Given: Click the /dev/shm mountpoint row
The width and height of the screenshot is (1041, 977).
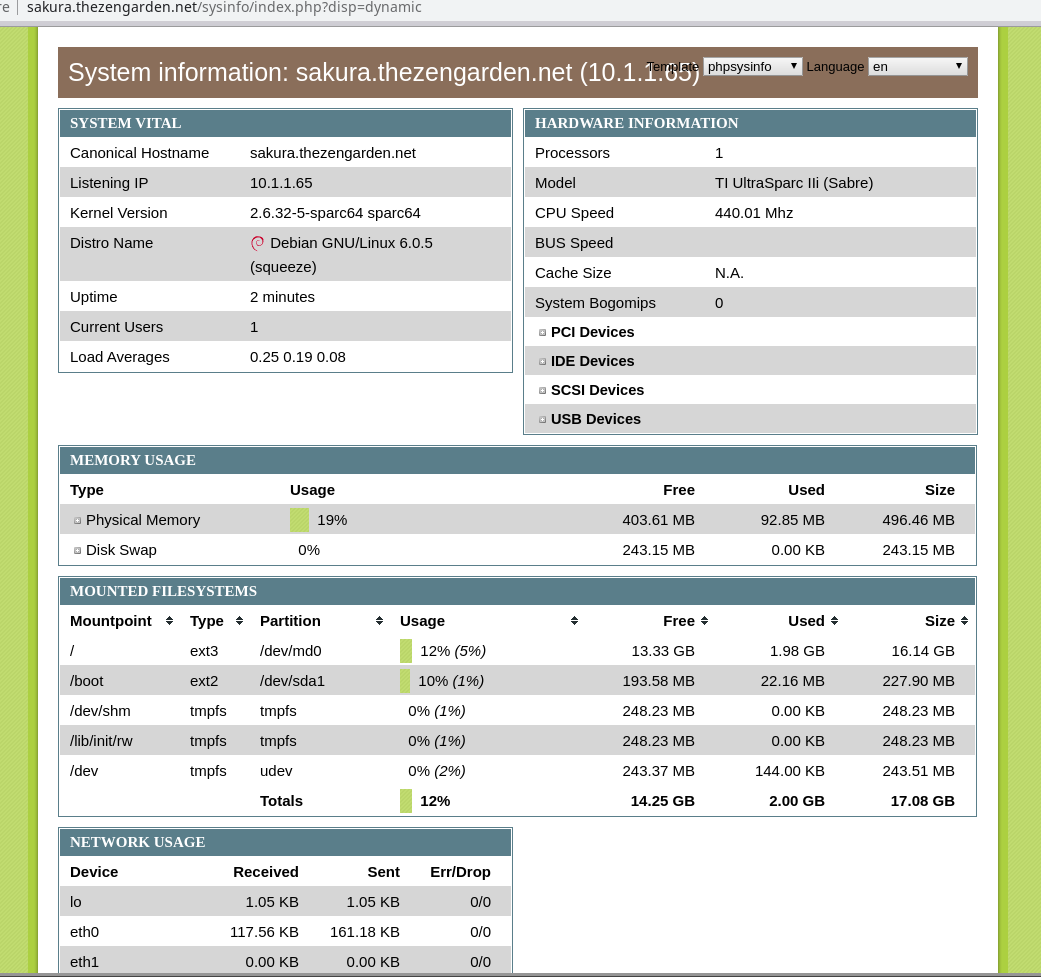Looking at the screenshot, I should point(517,711).
